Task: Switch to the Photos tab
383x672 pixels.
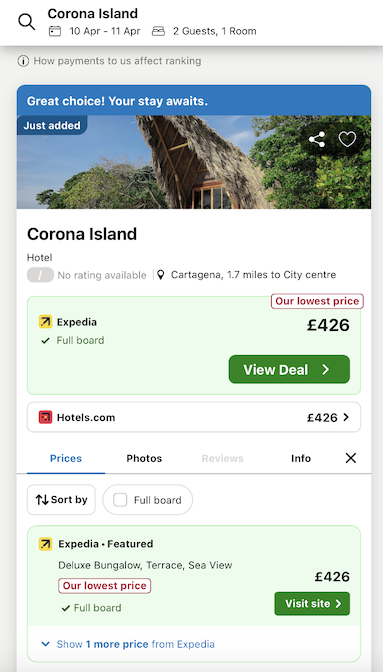Action: click(144, 458)
